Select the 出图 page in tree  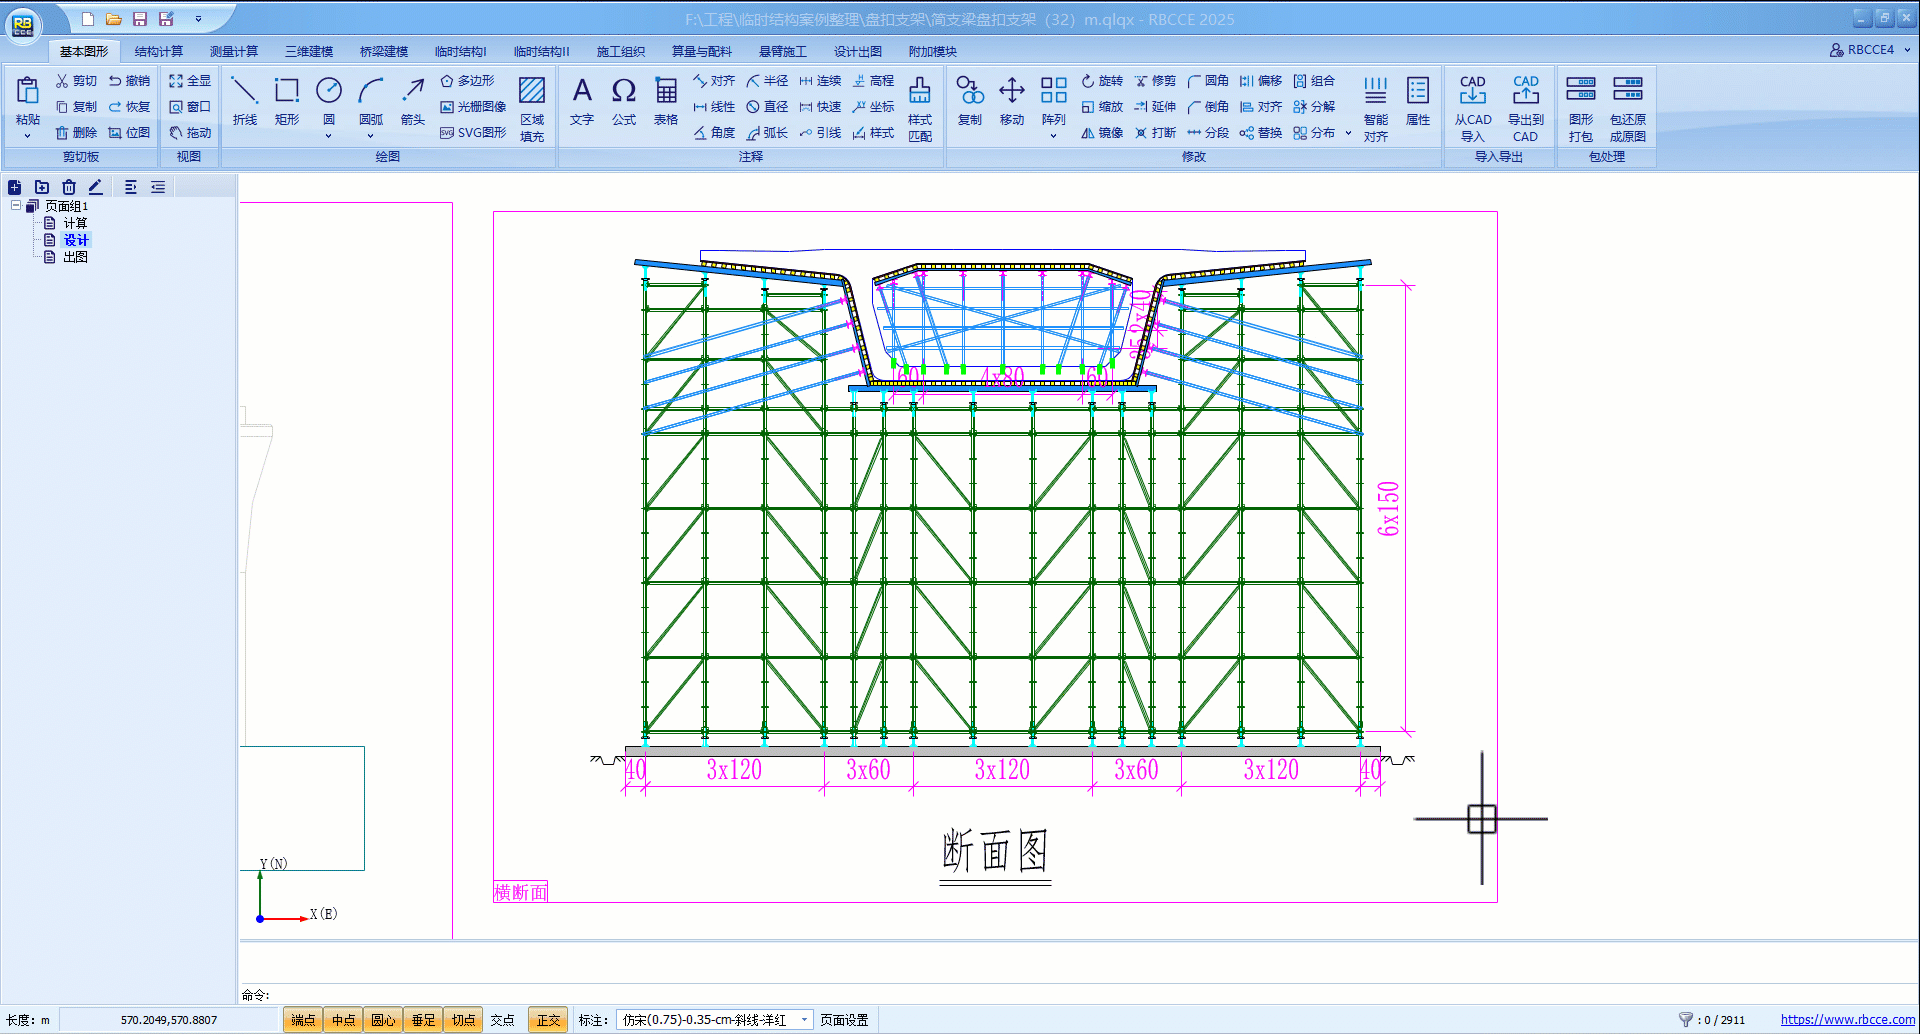(75, 257)
